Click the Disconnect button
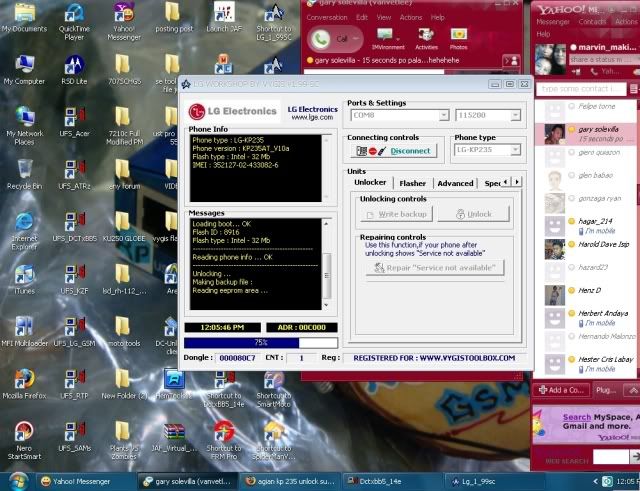 click(394, 151)
